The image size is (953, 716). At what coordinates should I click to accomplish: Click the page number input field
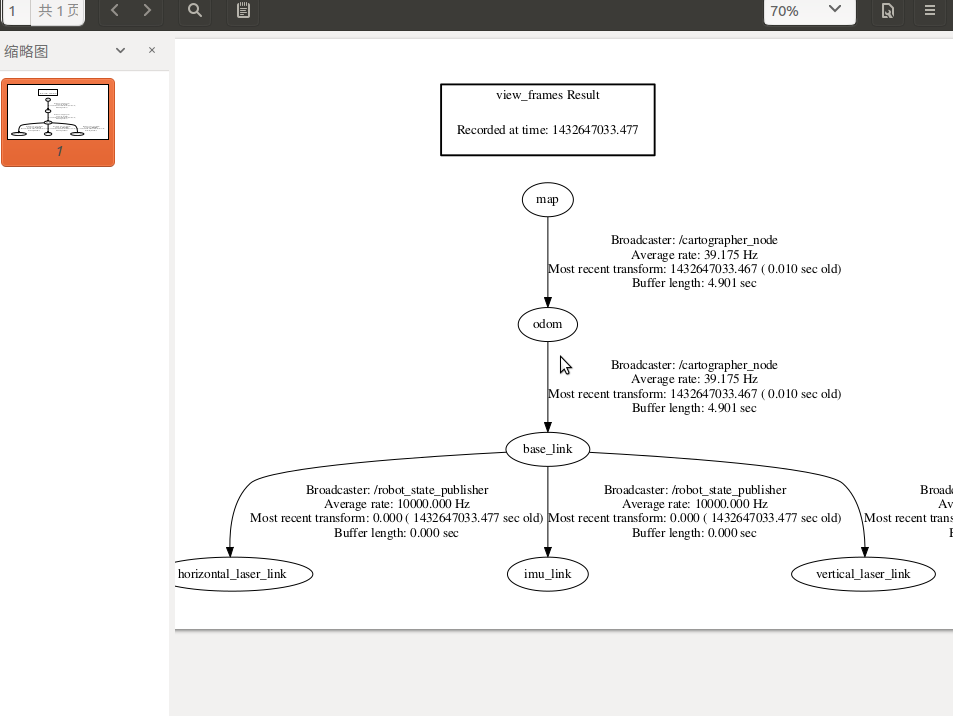click(15, 11)
